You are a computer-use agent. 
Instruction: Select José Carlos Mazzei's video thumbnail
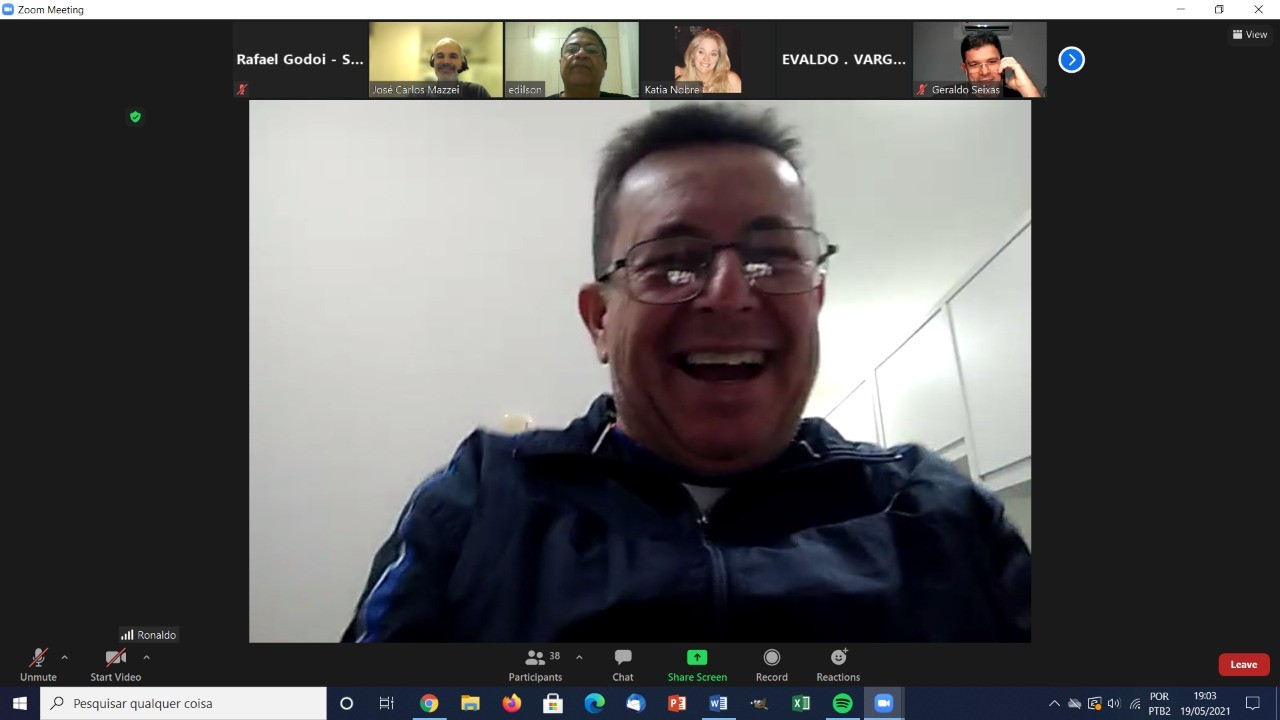coord(435,60)
